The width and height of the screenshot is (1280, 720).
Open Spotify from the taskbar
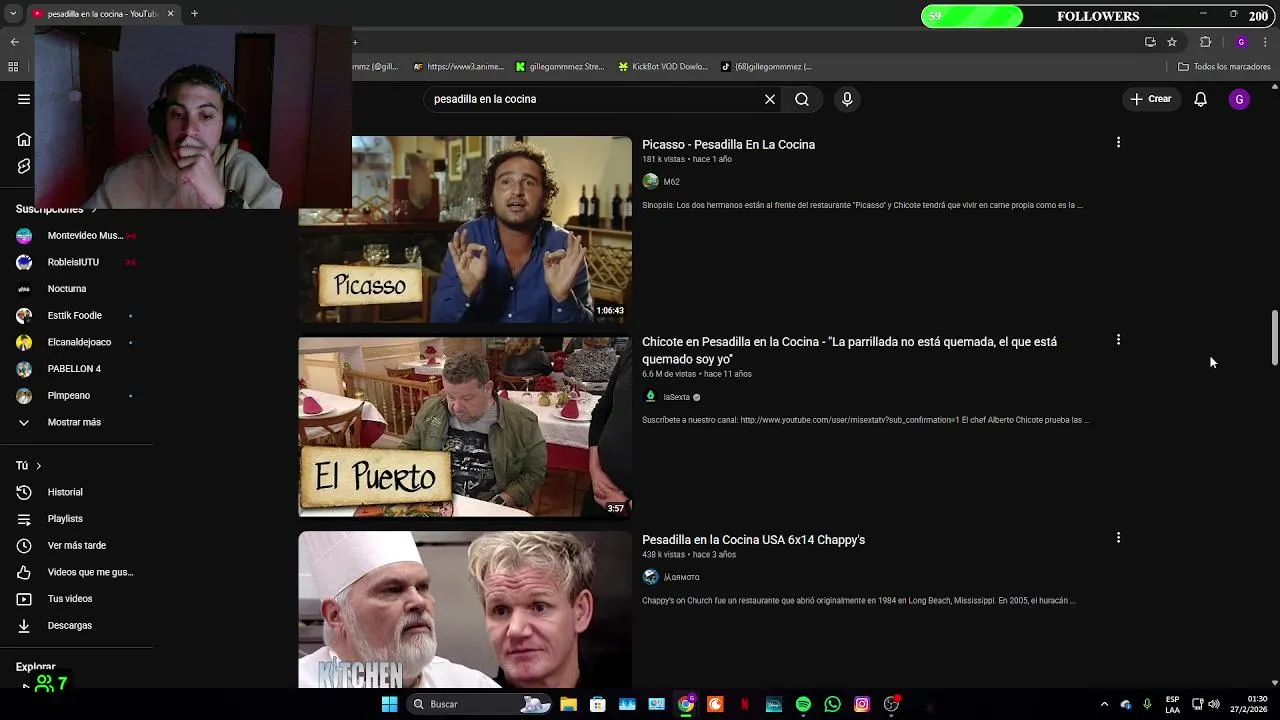pos(803,704)
